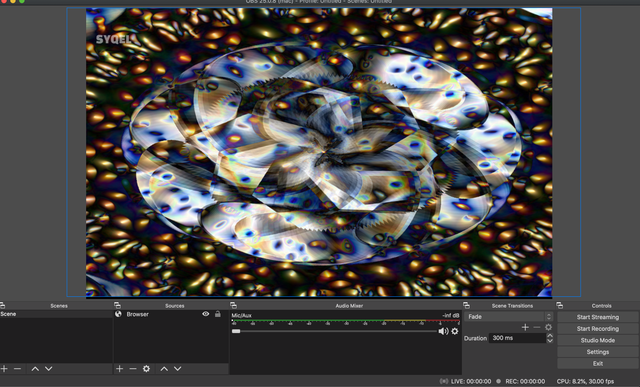640x387 pixels.
Task: Pop out the Sources dock icon
Action: tap(117, 305)
